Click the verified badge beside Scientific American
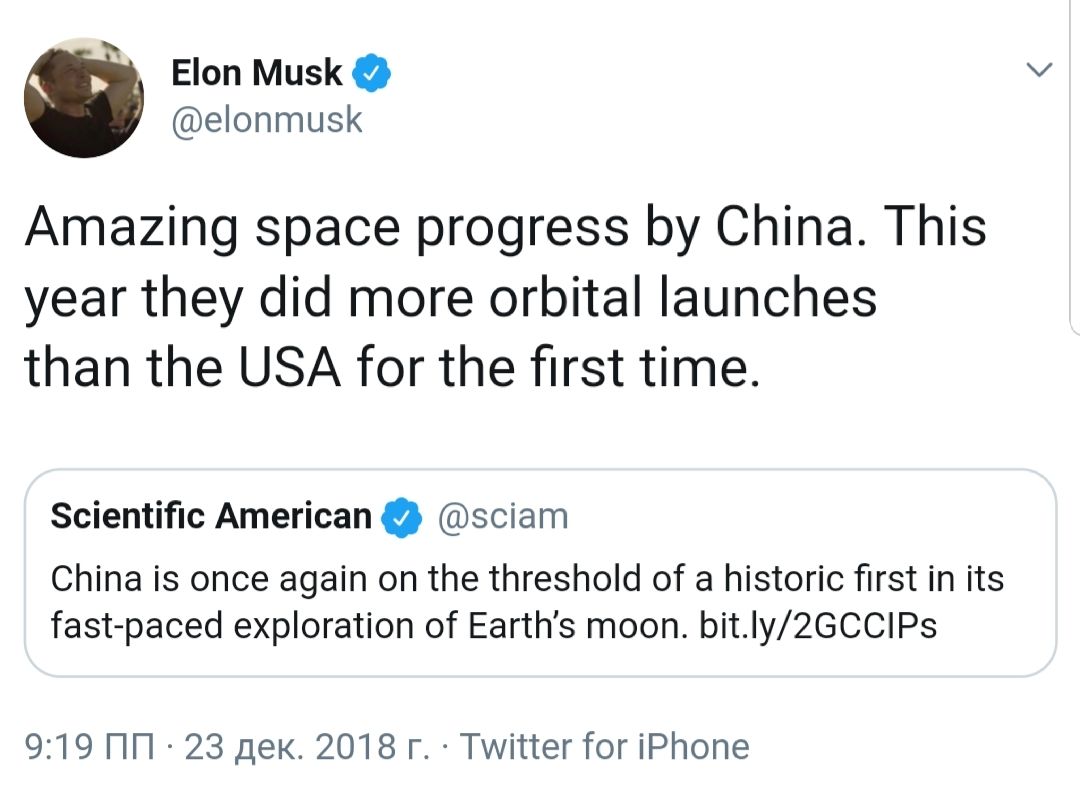The image size is (1080, 793). [x=402, y=517]
